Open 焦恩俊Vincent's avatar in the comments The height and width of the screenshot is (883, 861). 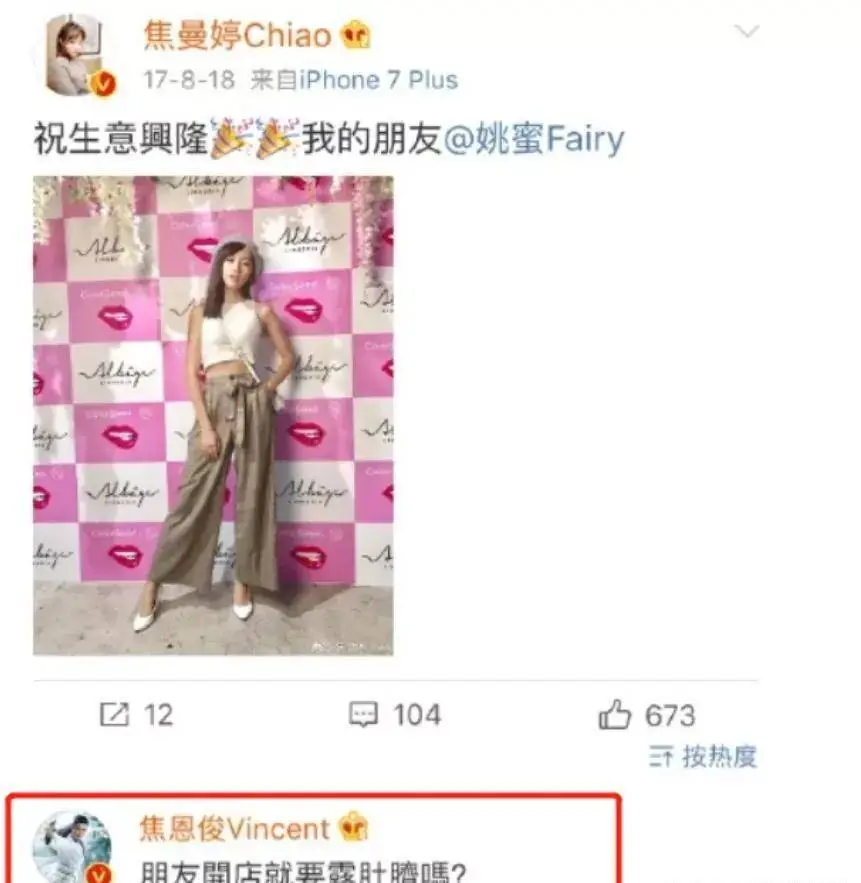(72, 847)
